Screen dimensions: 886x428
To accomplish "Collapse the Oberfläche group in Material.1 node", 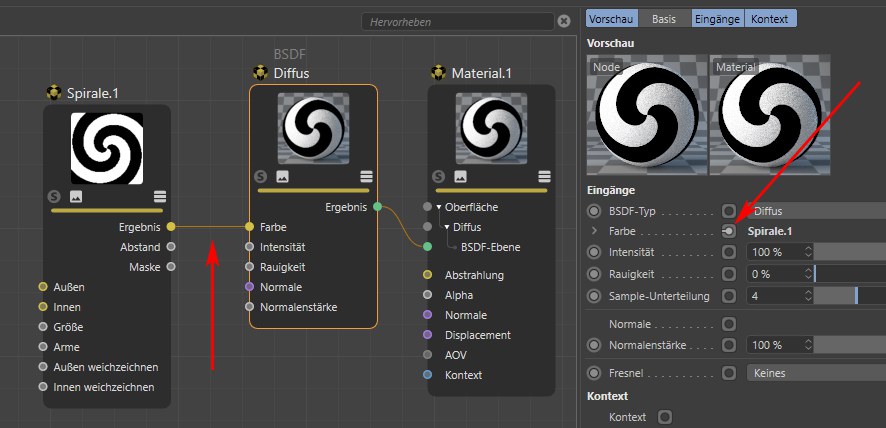I will pyautogui.click(x=439, y=207).
